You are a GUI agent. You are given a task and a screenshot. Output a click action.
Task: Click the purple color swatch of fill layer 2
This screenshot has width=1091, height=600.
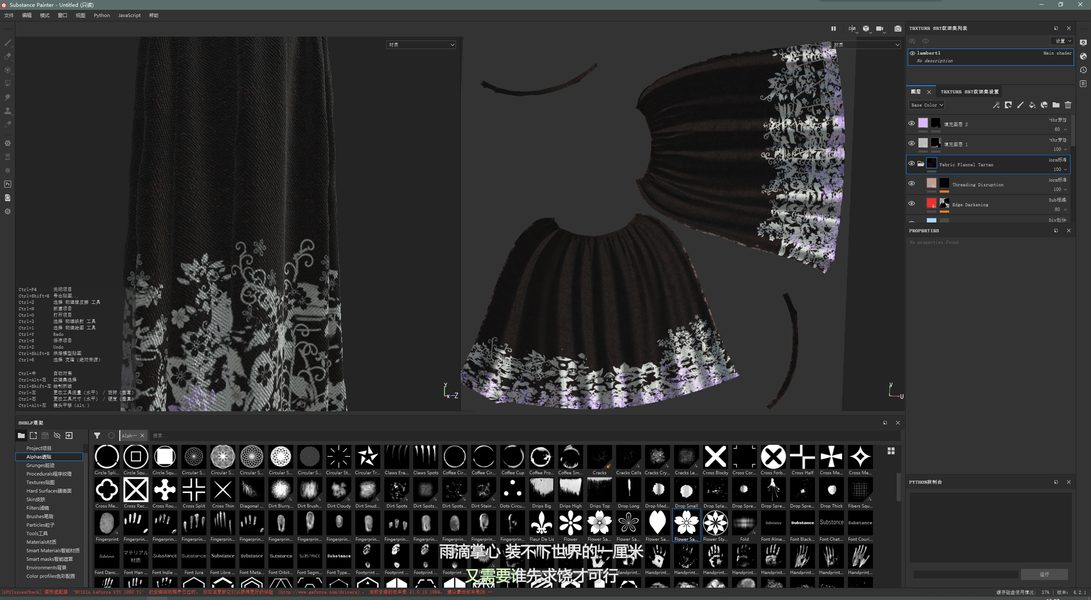pyautogui.click(x=923, y=123)
